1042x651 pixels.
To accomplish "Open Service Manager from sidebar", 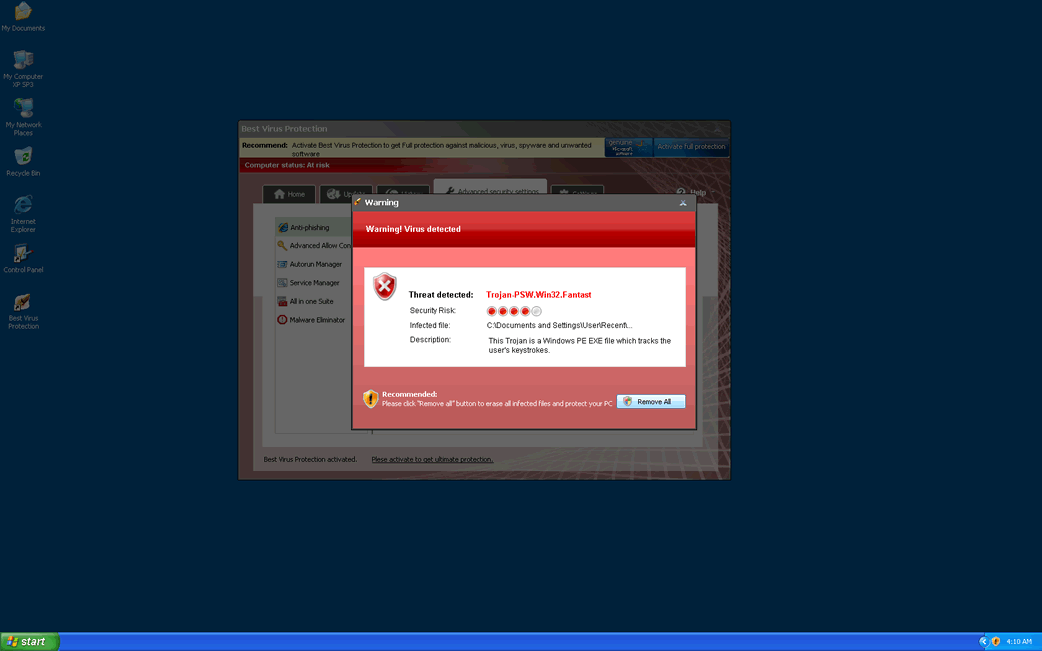I will click(x=313, y=283).
